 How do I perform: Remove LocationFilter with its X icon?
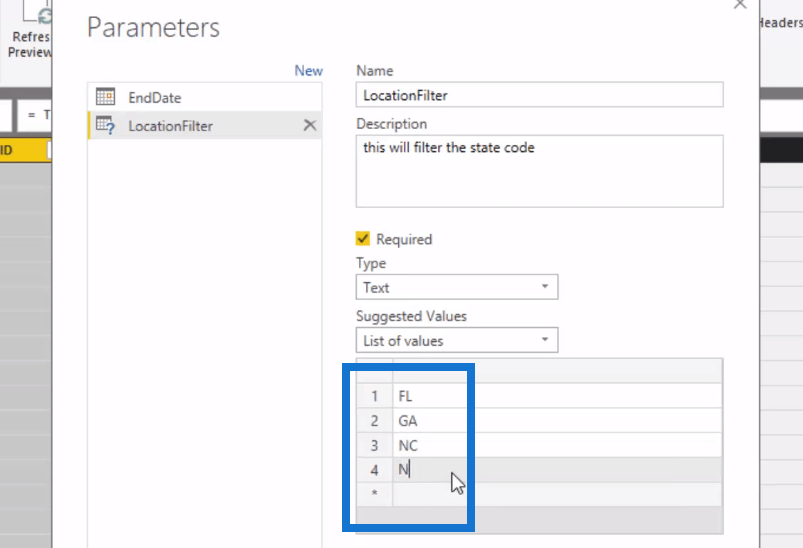(309, 125)
